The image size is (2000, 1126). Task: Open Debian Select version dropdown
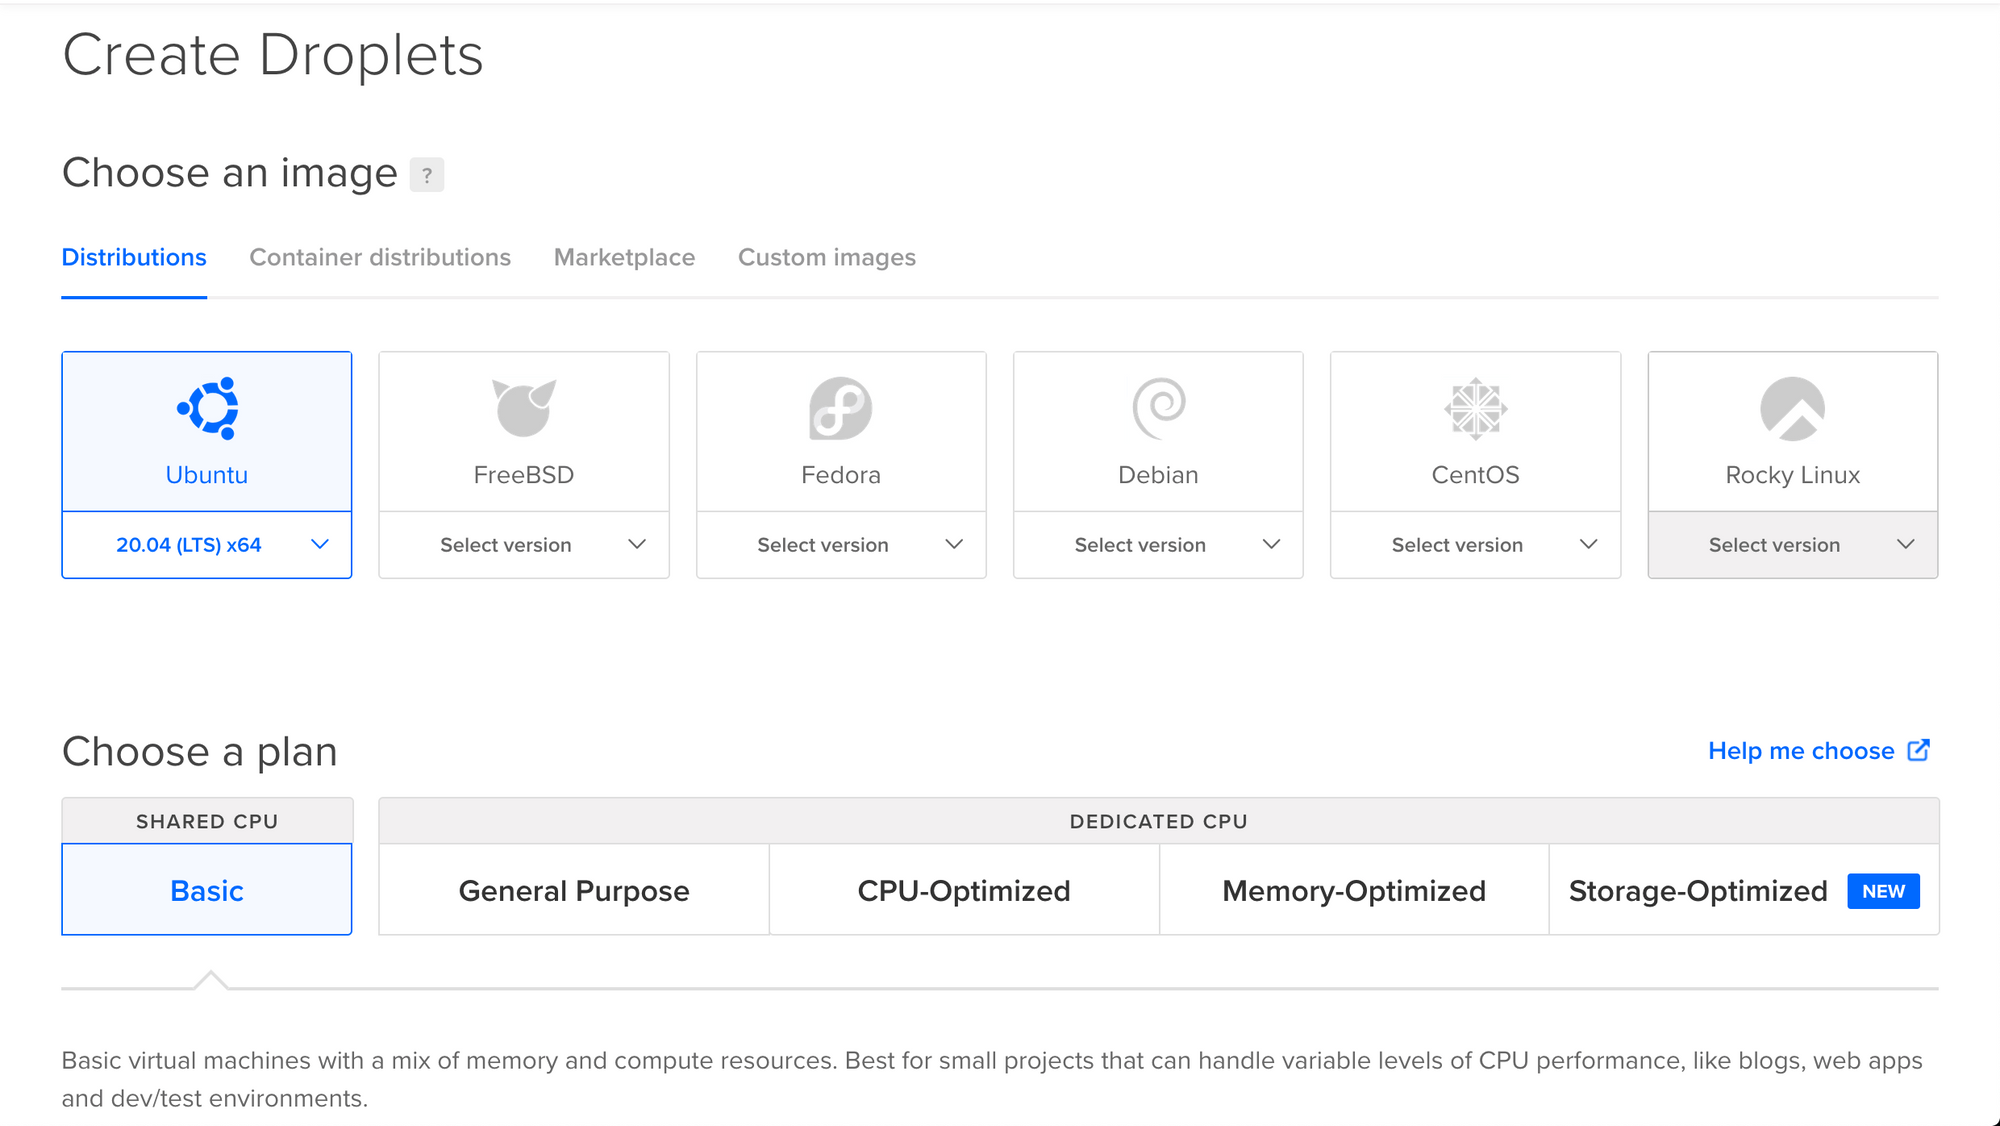point(1158,545)
